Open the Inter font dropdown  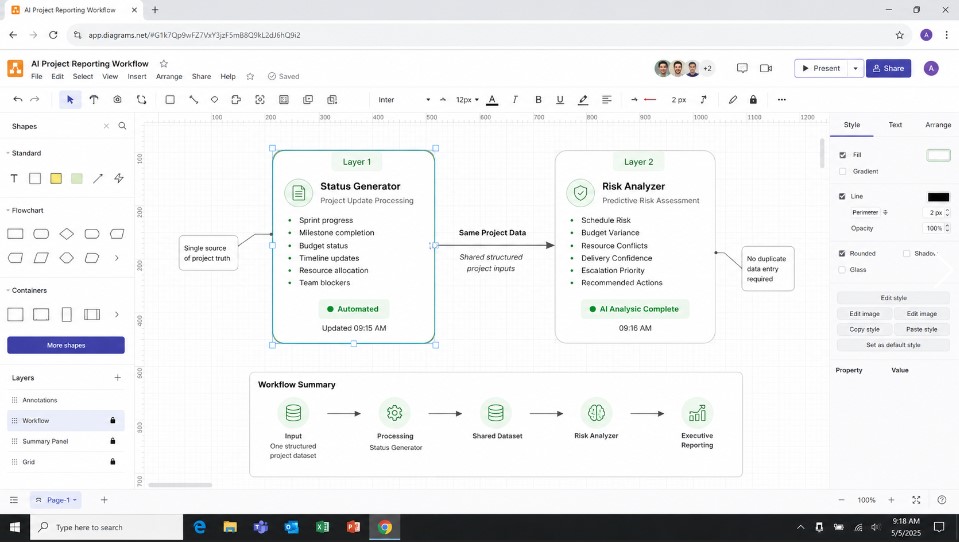click(404, 100)
